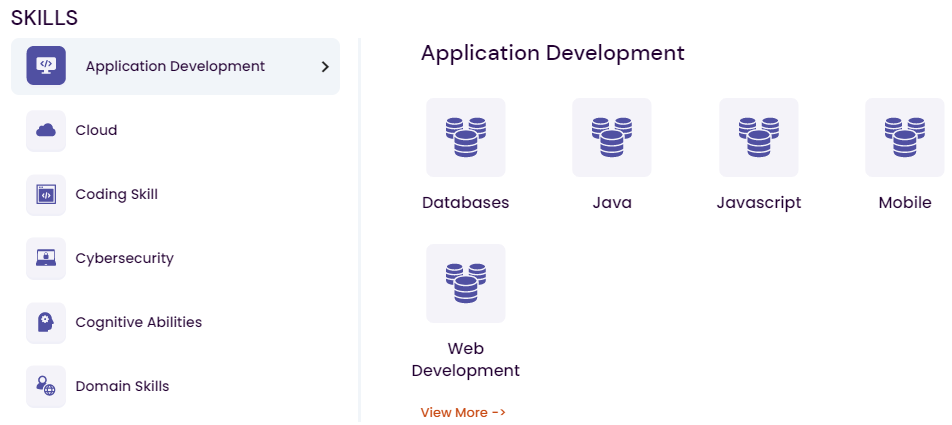Click the Coding Skill icon

pyautogui.click(x=46, y=194)
